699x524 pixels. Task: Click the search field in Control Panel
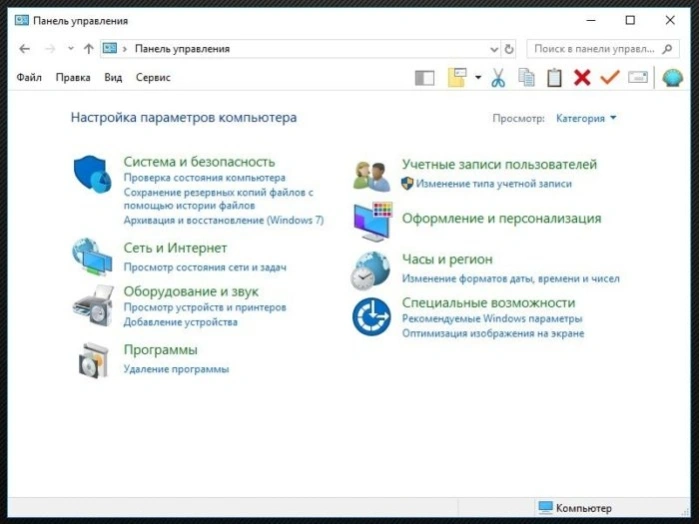(603, 49)
